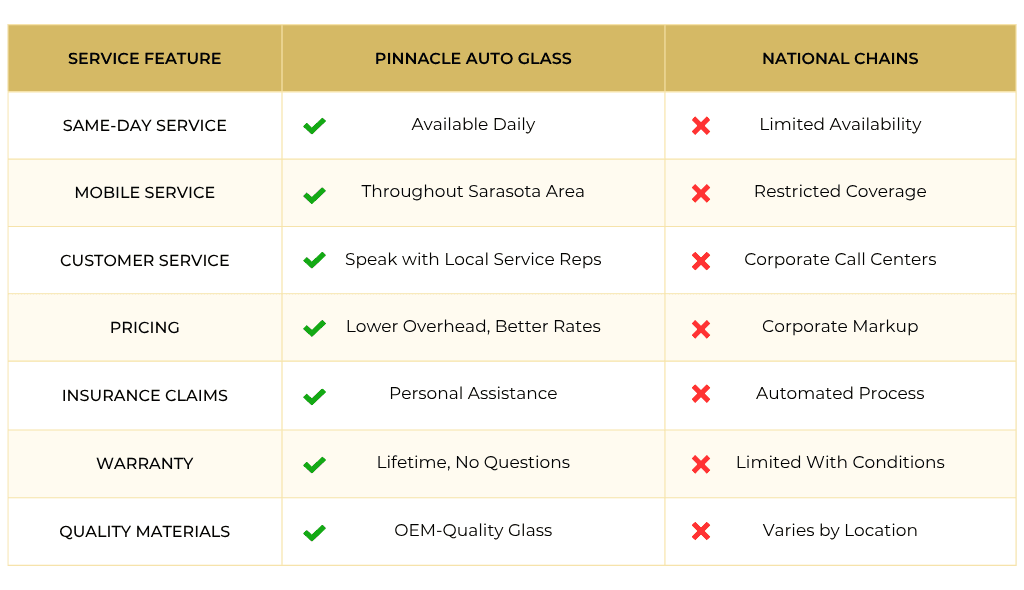Click the red X next to Corporate Call Centers
1024x590 pixels.
pos(701,261)
